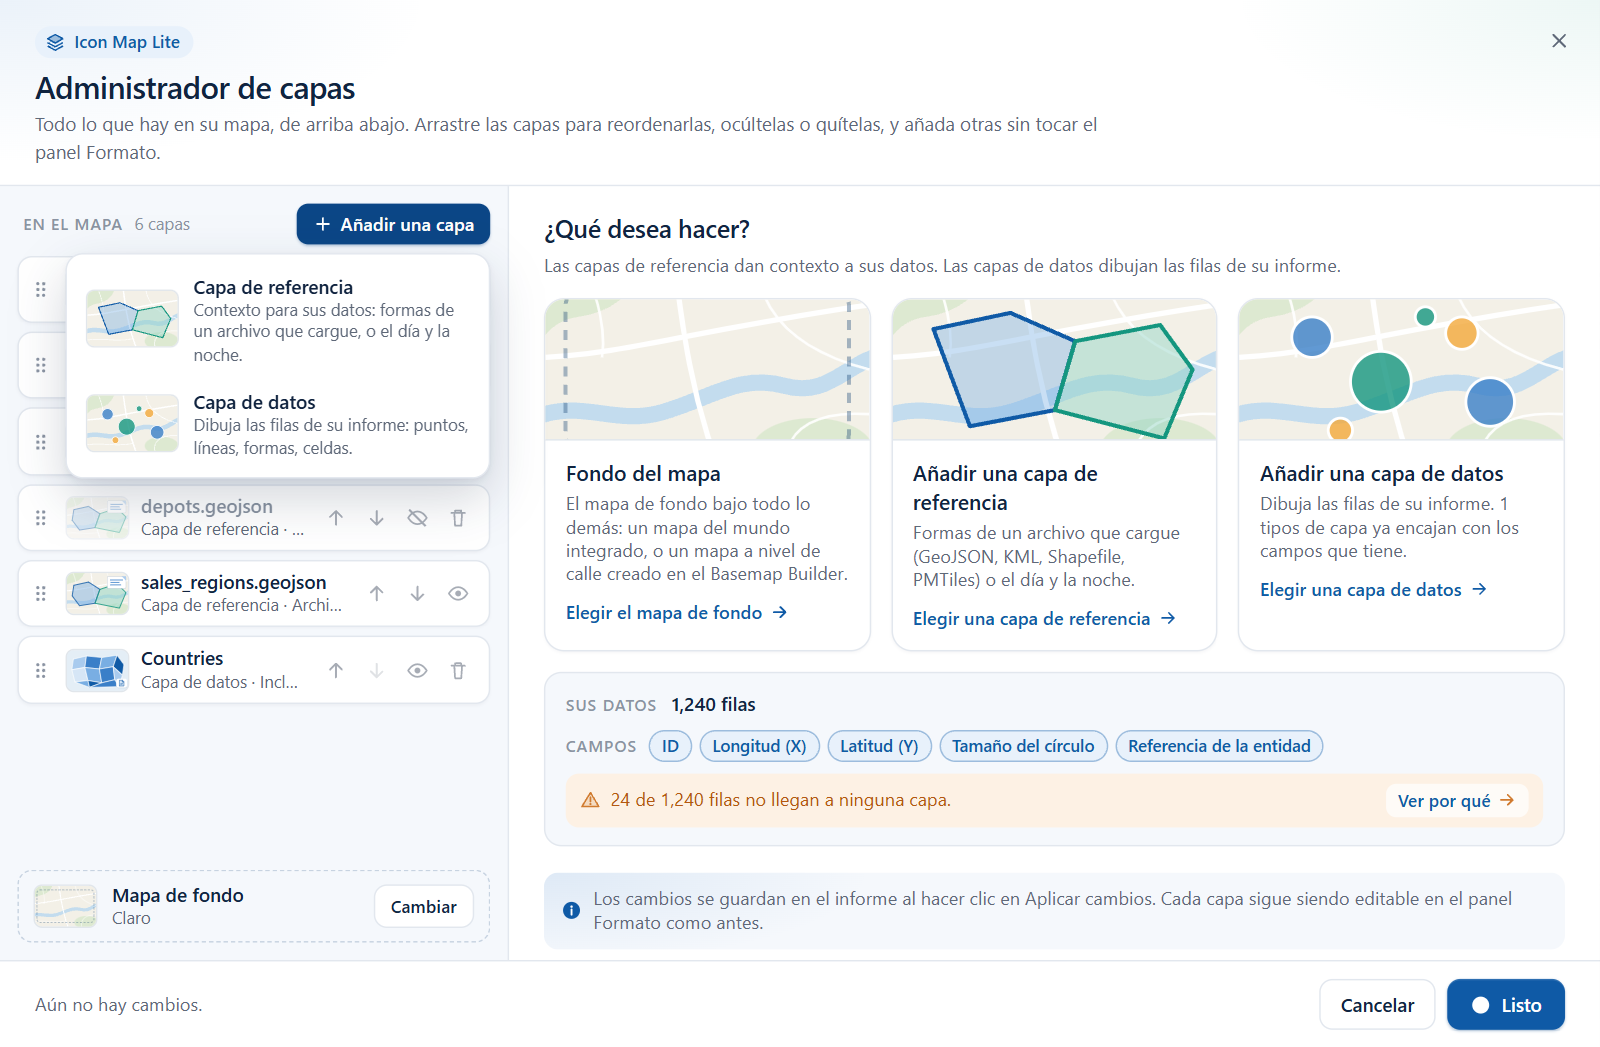Move sales_regions.geojson layer down
Image resolution: width=1600 pixels, height=1047 pixels.
(x=418, y=594)
